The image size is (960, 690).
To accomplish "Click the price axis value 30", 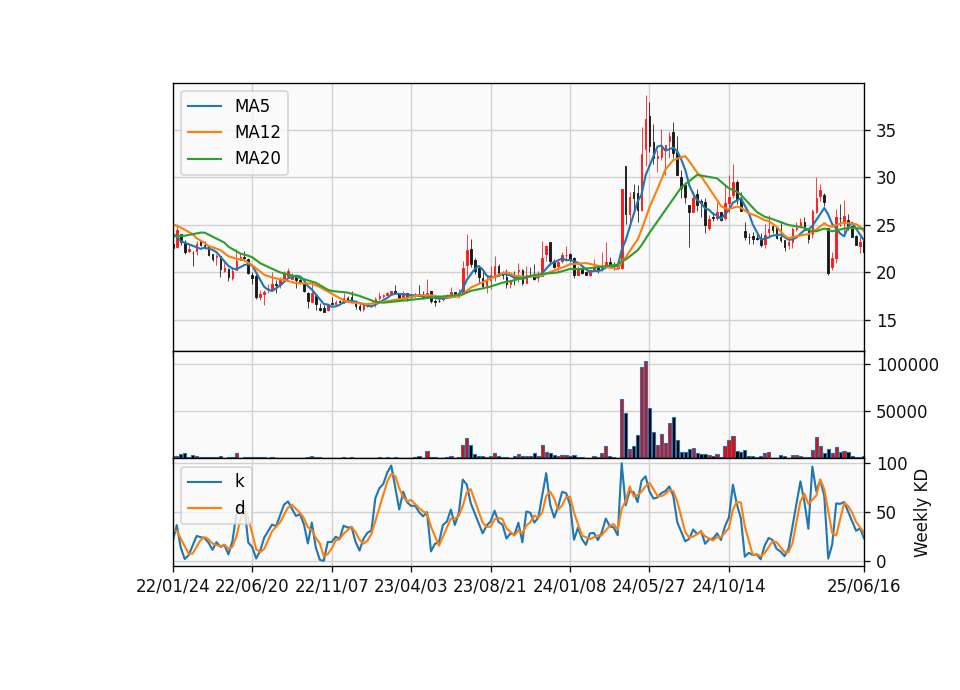I will pos(887,178).
